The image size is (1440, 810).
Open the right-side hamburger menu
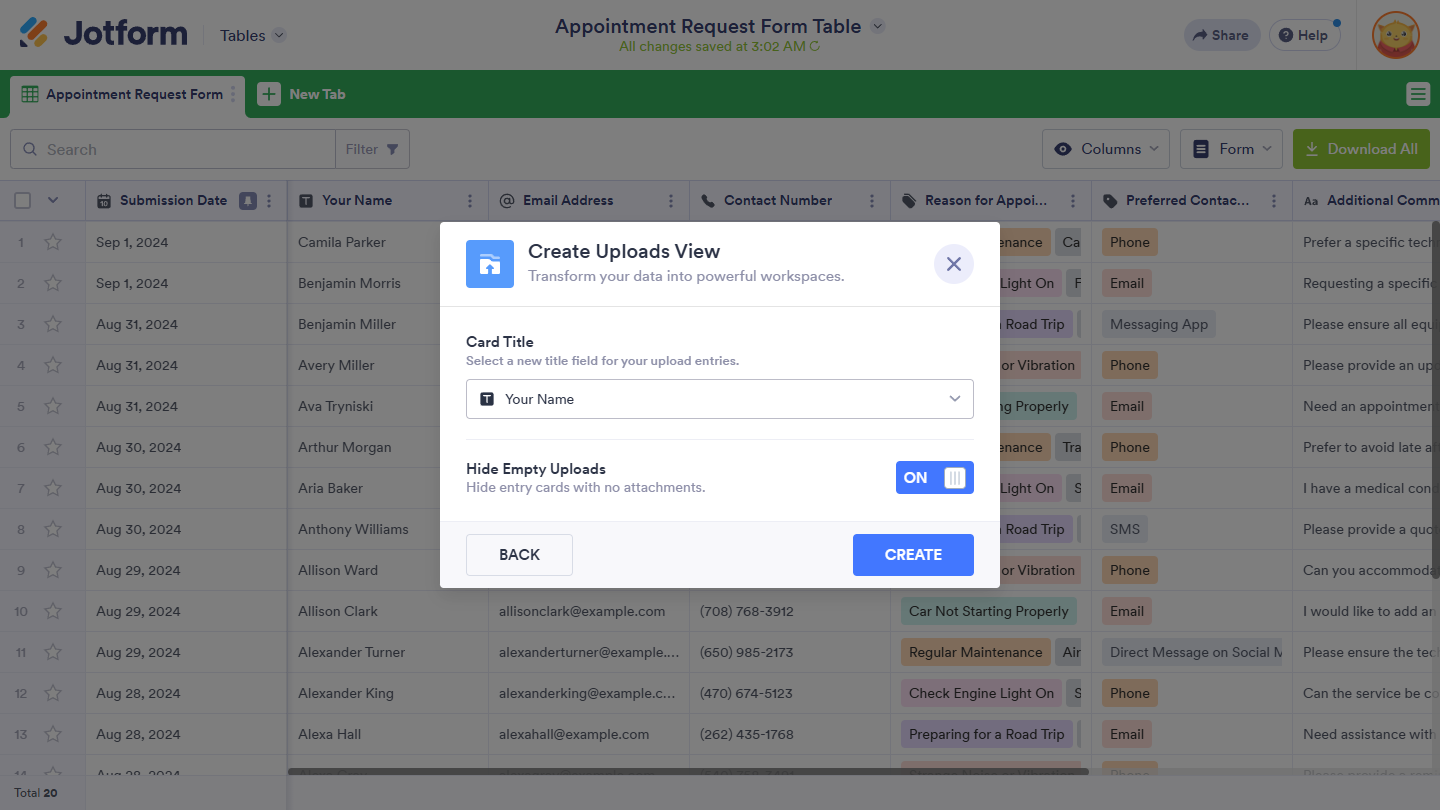[x=1418, y=94]
